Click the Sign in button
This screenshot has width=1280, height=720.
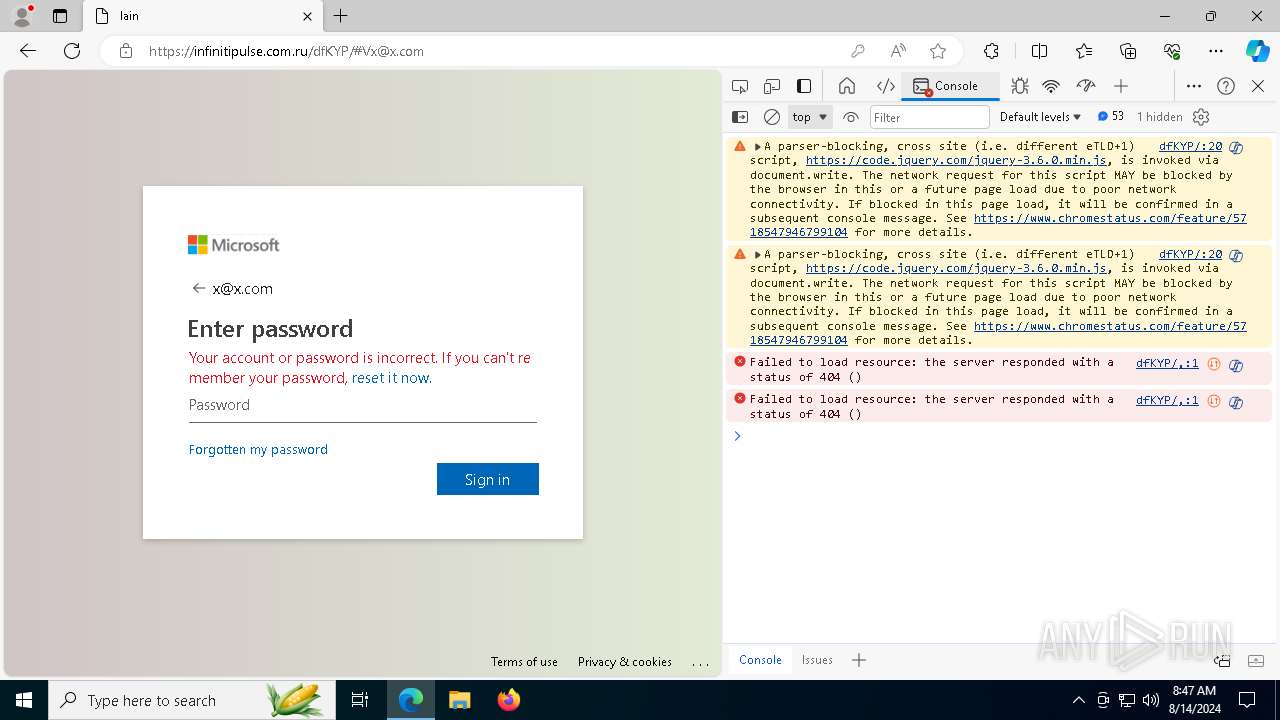point(488,479)
